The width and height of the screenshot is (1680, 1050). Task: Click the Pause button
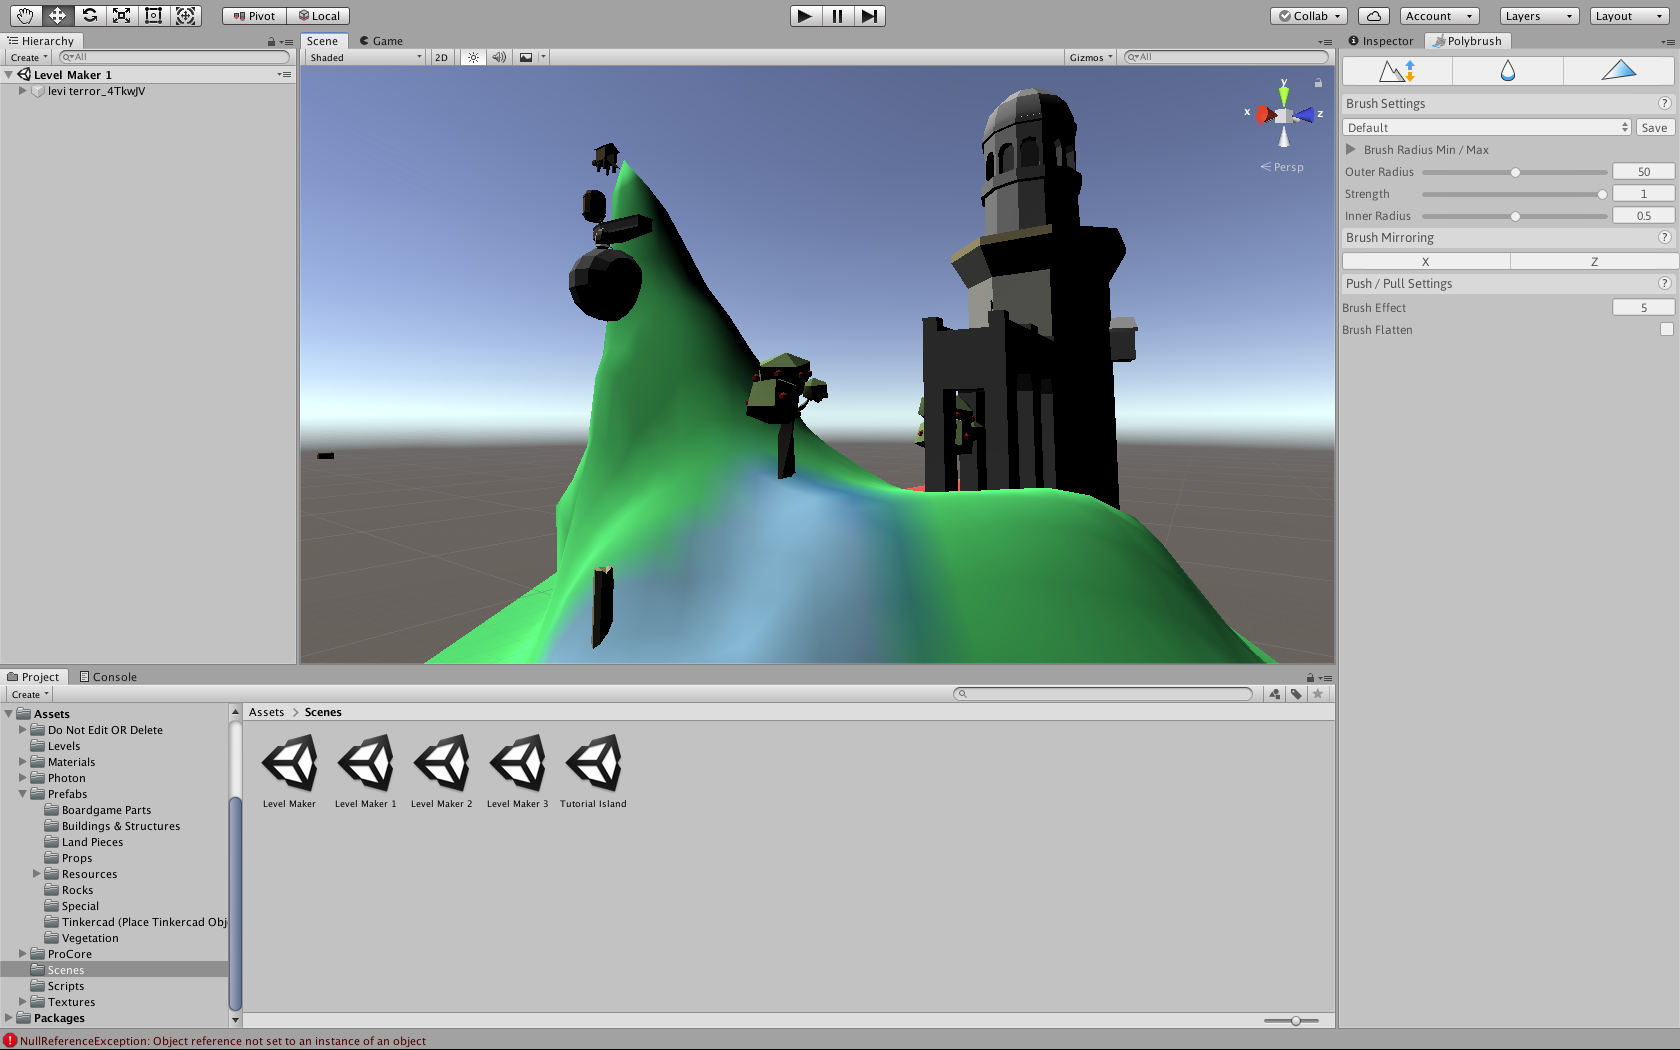point(837,16)
